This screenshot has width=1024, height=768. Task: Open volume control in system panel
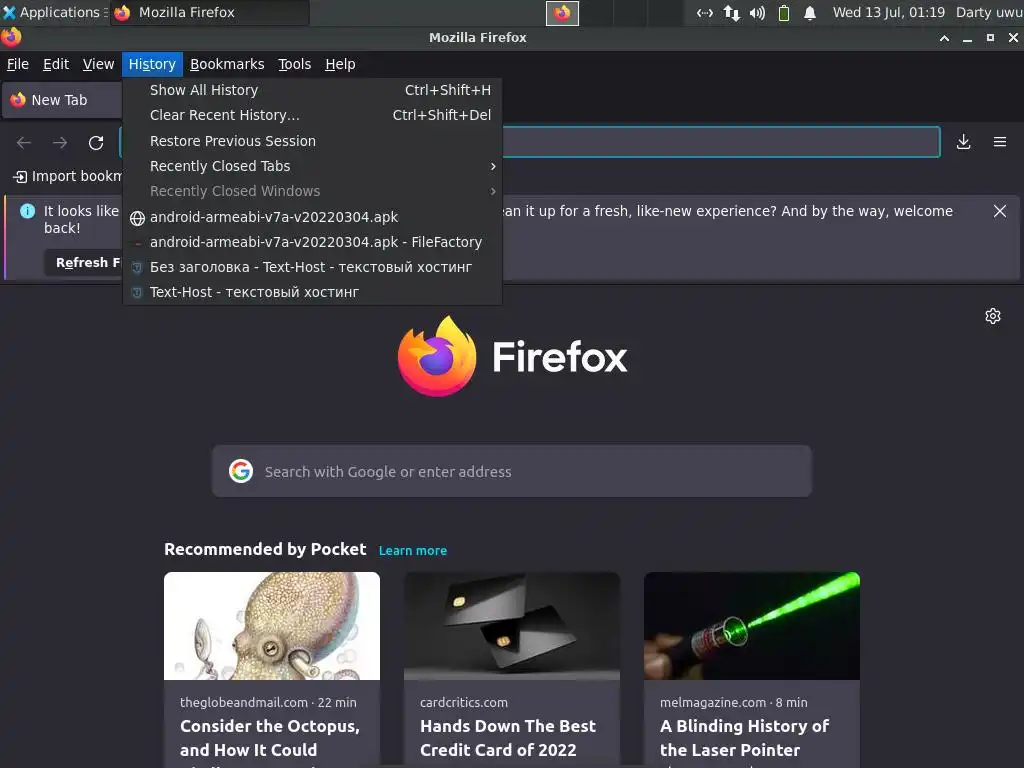pos(757,13)
